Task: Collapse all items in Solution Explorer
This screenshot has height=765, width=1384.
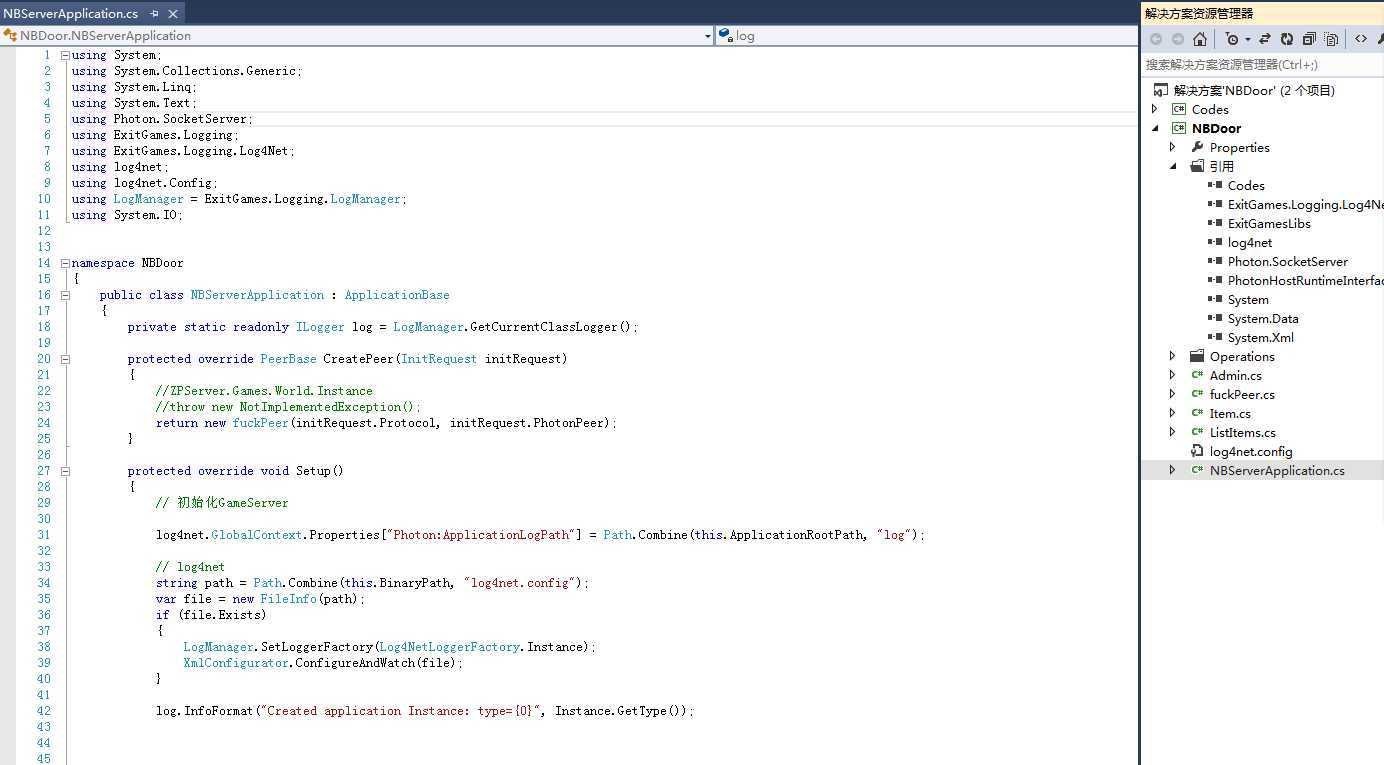Action: [x=1309, y=39]
